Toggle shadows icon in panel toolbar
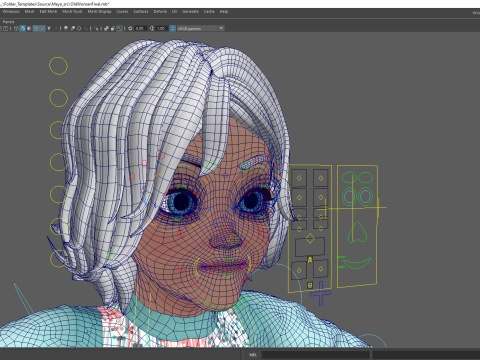Viewport: 480px width, 360px height. (56, 28)
